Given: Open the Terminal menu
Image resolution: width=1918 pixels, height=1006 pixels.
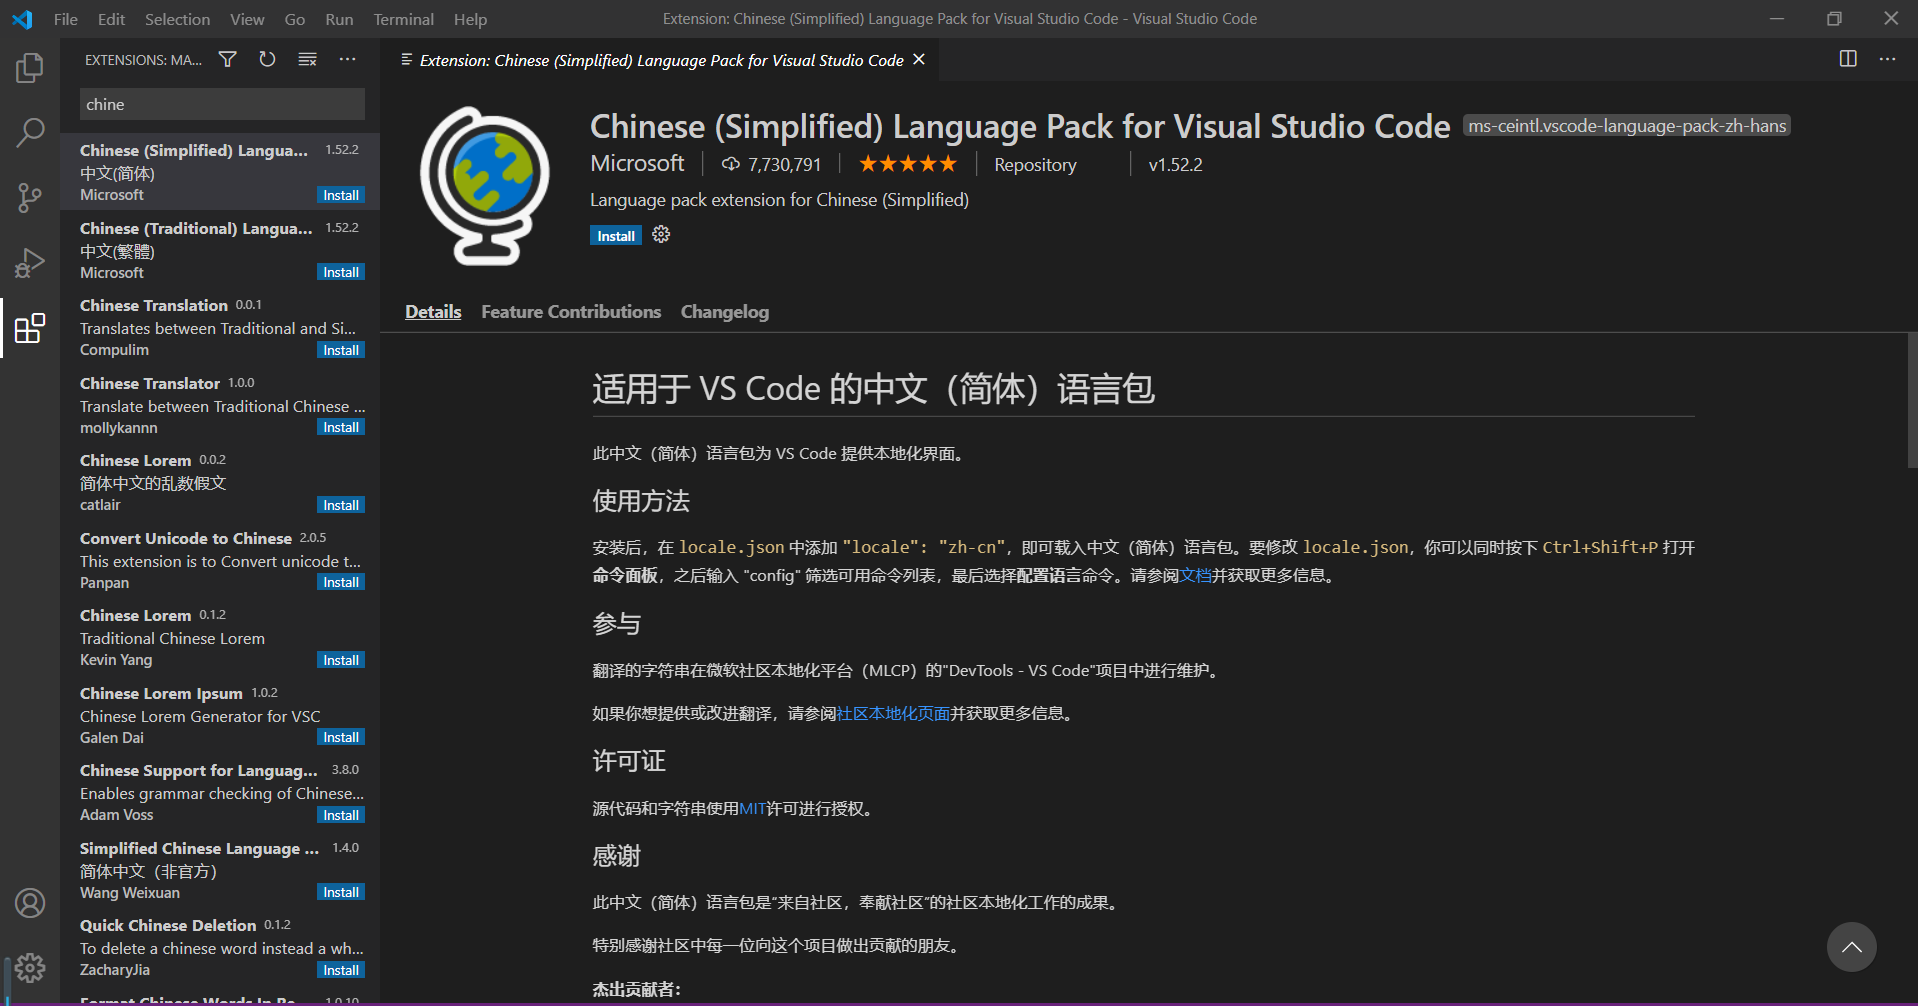Looking at the screenshot, I should (403, 18).
